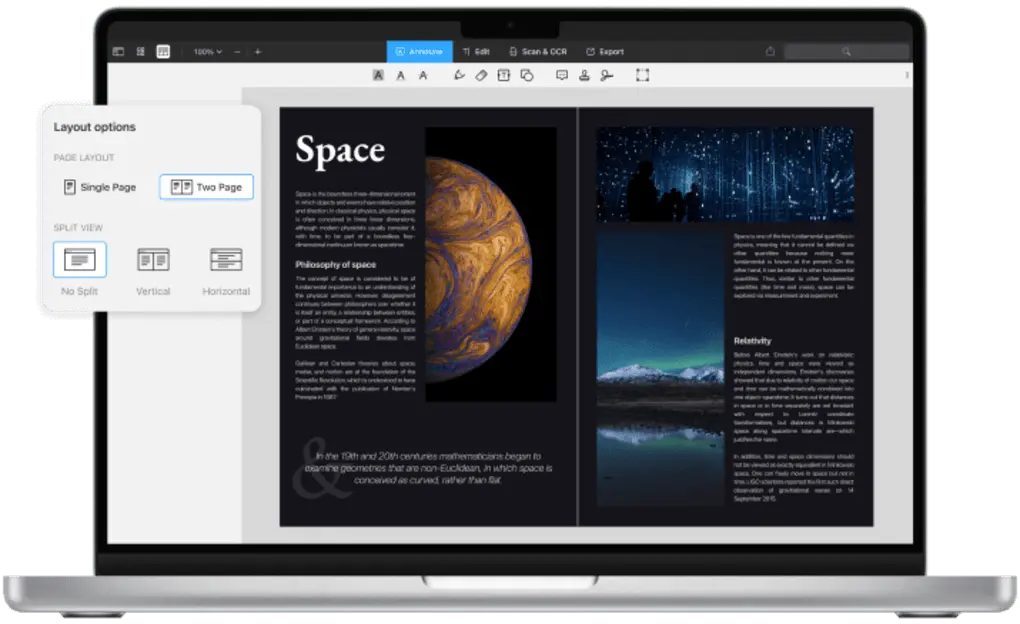The width and height of the screenshot is (1020, 624).
Task: Activate the eraser tool
Action: coord(481,75)
